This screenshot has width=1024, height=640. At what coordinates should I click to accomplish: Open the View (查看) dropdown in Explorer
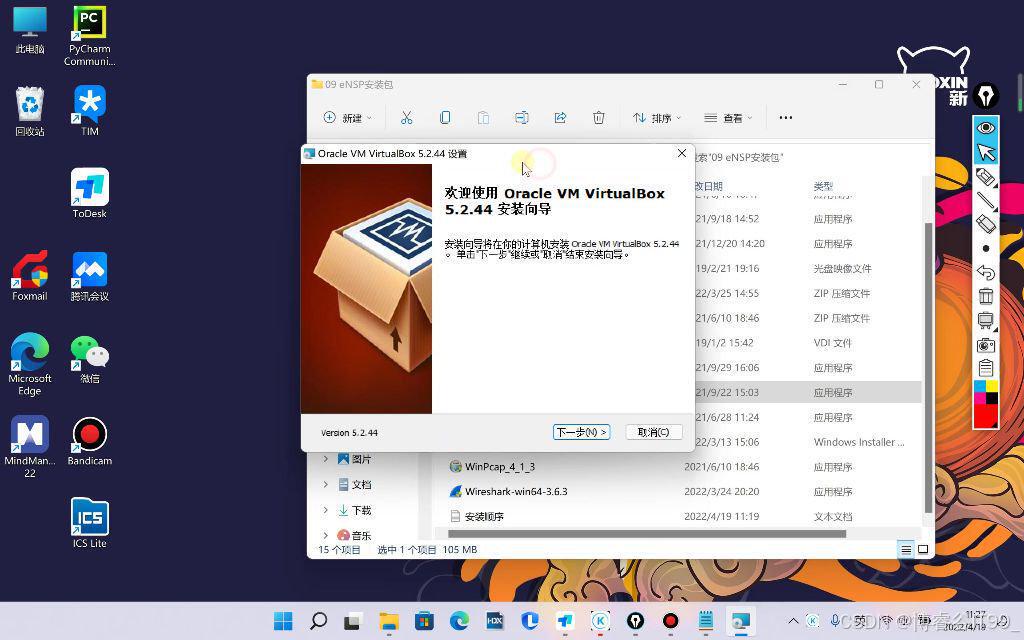(728, 118)
